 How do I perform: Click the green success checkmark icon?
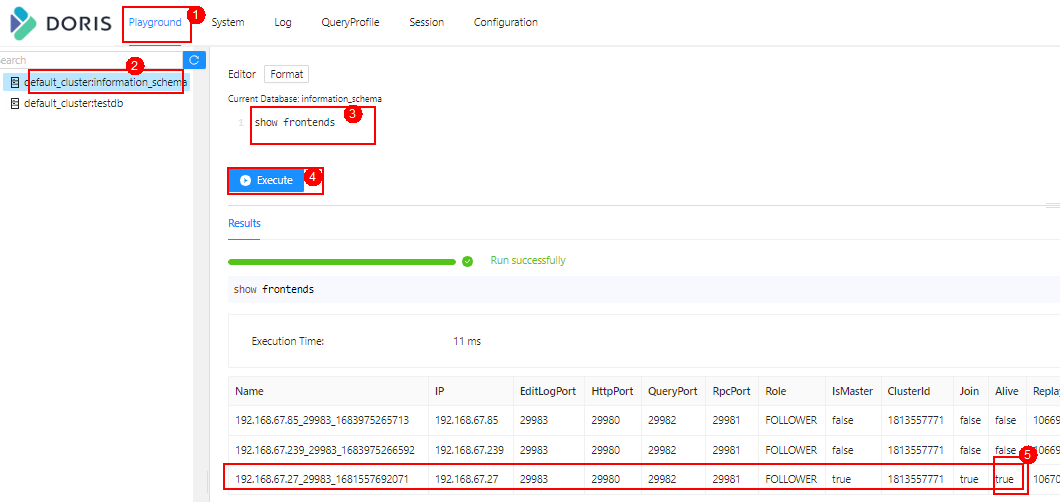[x=467, y=261]
